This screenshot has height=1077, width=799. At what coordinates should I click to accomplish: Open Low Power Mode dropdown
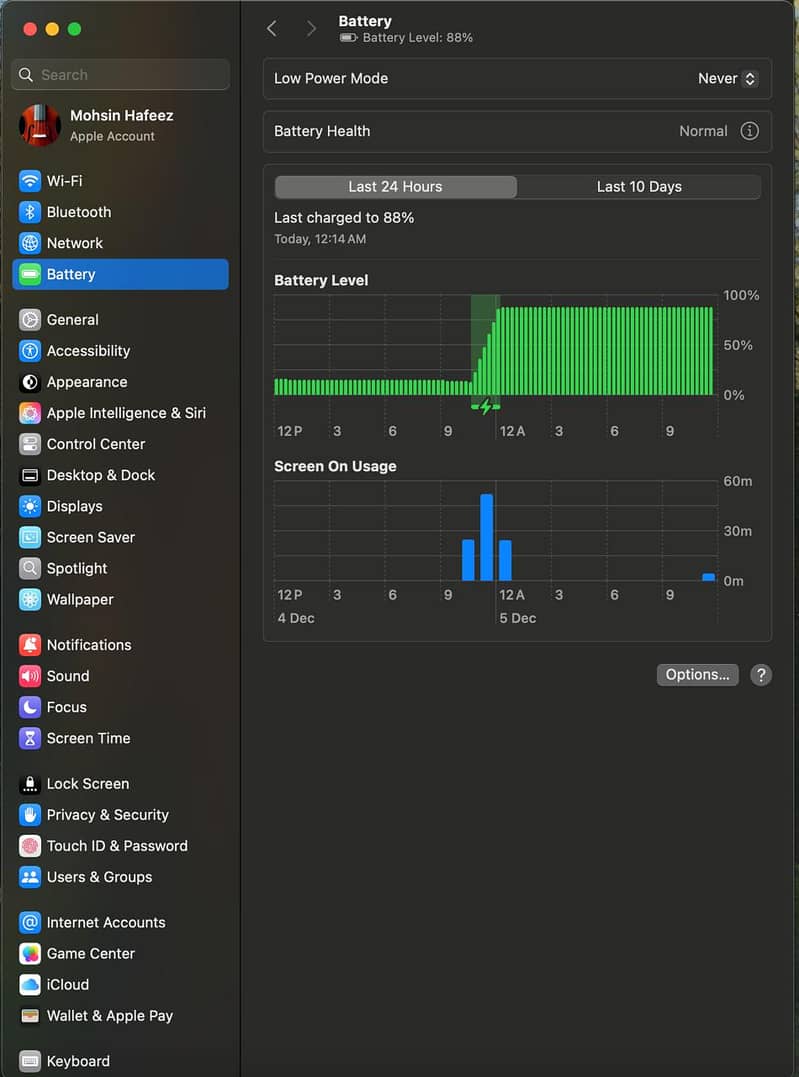click(728, 79)
